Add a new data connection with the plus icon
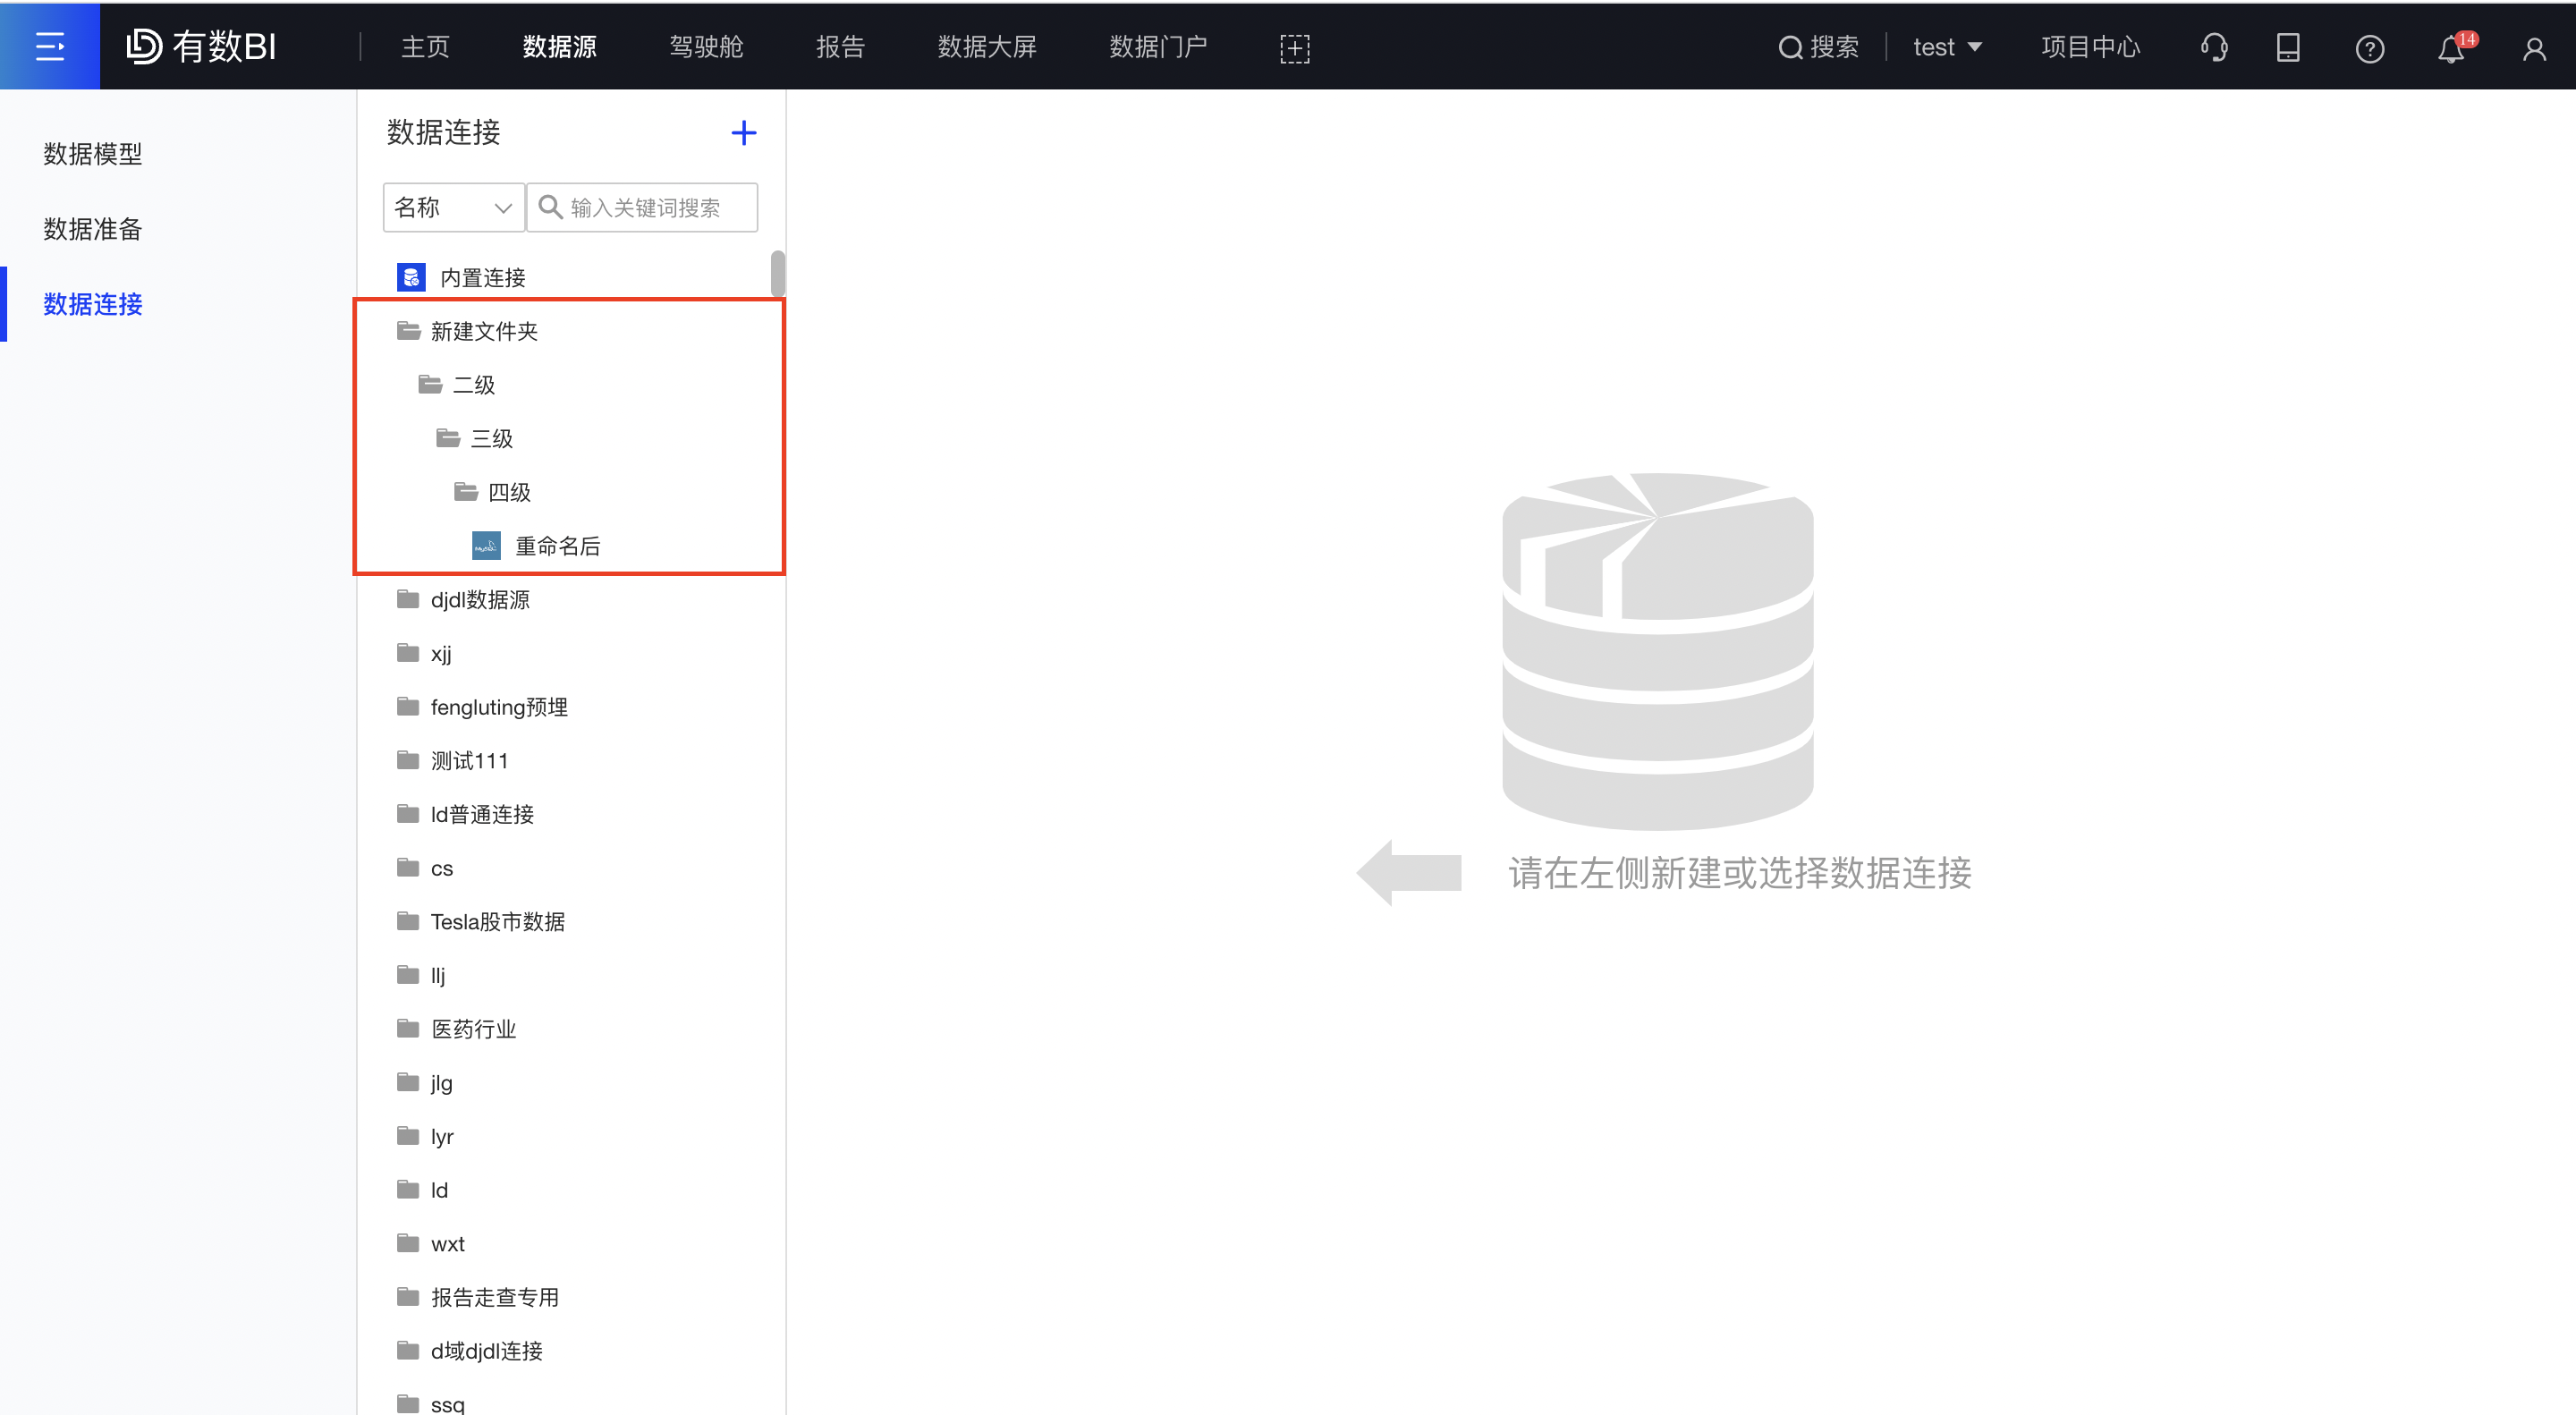The height and width of the screenshot is (1415, 2576). point(744,132)
